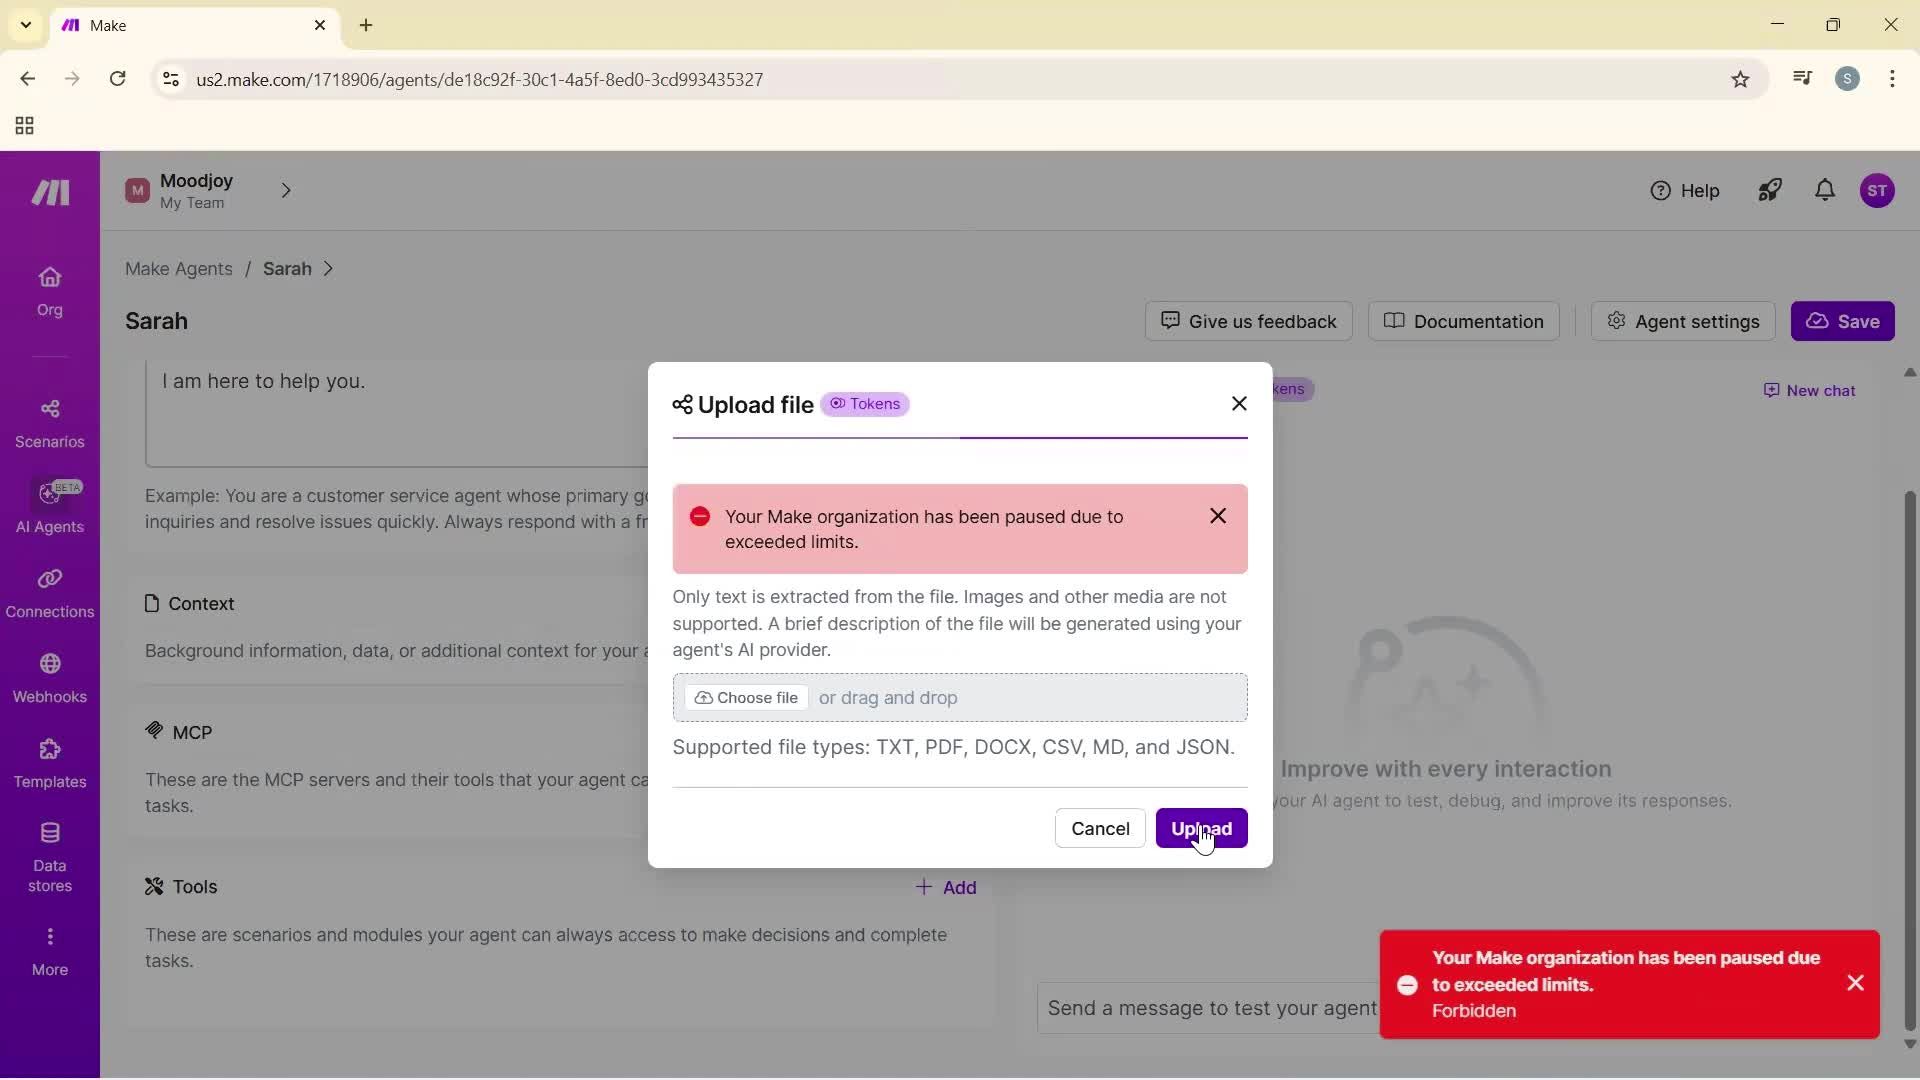Go to the Connections page

[x=49, y=593]
